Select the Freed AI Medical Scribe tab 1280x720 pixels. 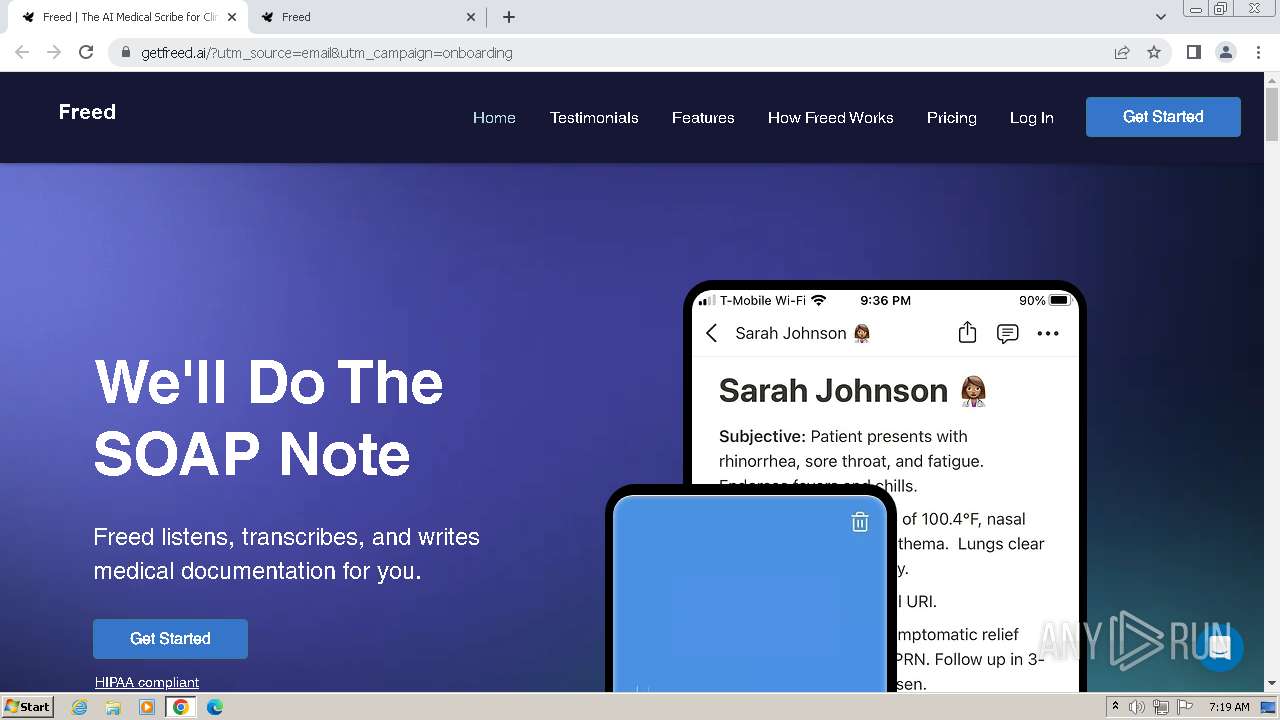[129, 17]
